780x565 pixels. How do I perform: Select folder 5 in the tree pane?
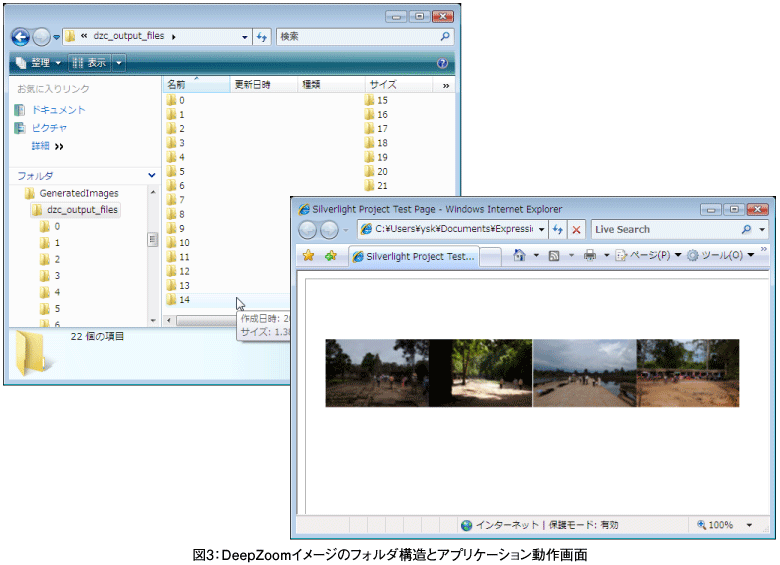point(51,308)
